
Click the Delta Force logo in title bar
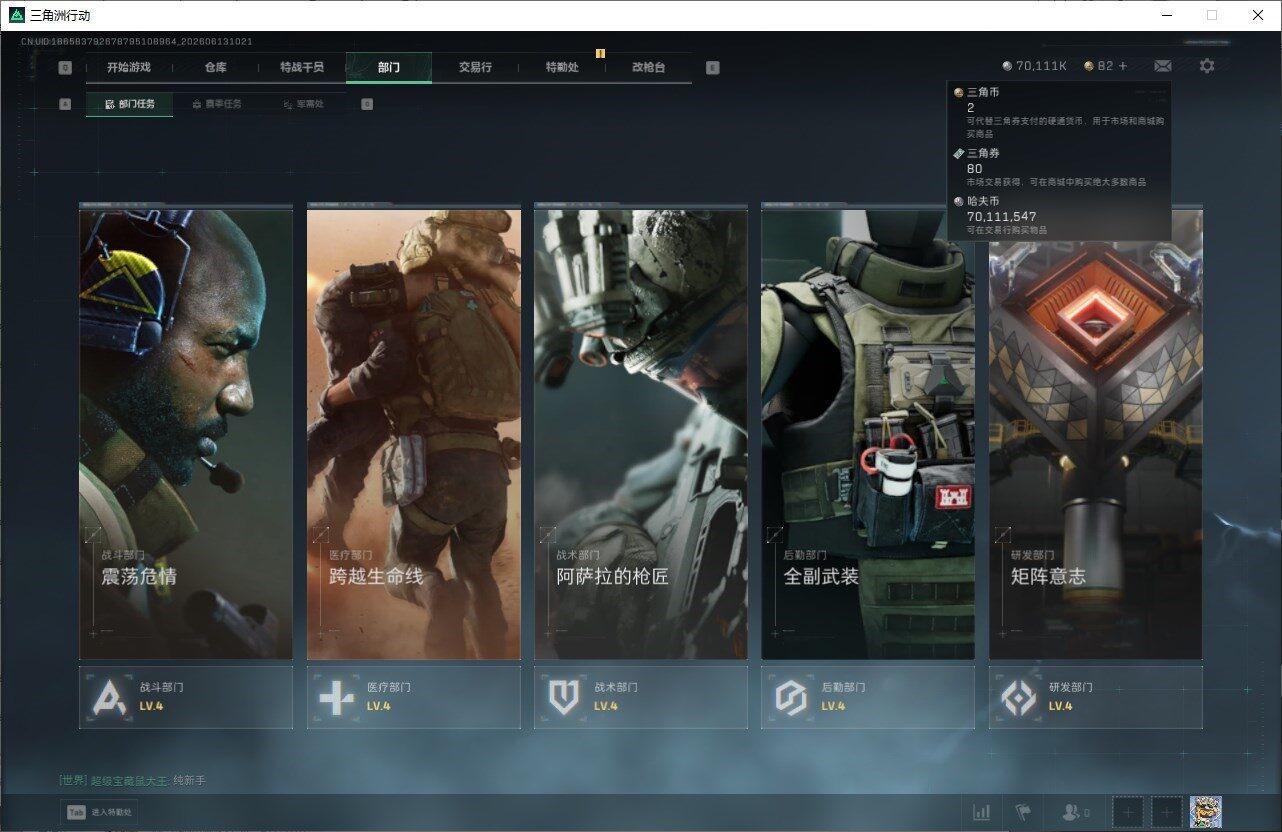[17, 15]
